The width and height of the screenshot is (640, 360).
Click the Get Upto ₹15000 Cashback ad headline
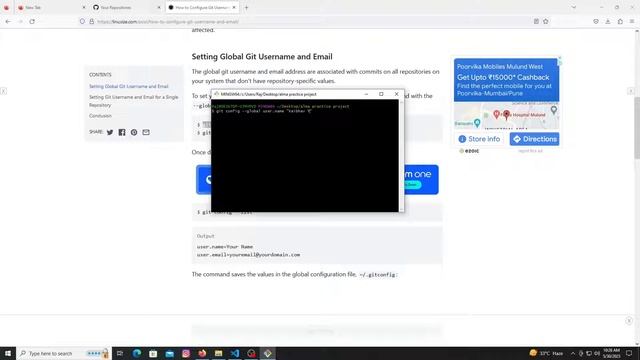[x=503, y=77]
